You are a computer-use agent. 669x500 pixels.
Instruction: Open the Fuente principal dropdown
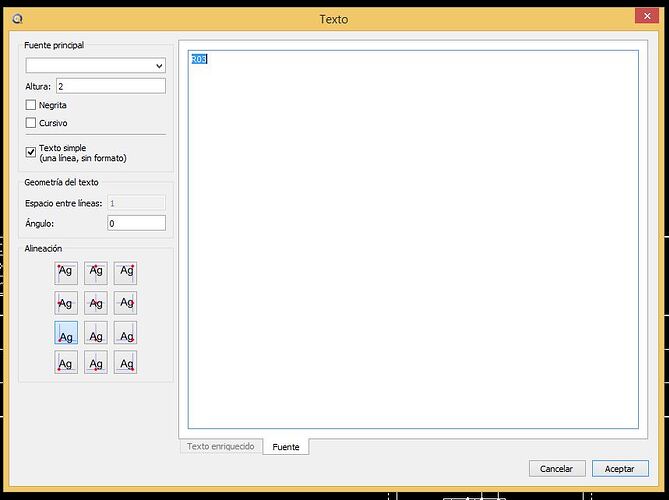[95, 66]
